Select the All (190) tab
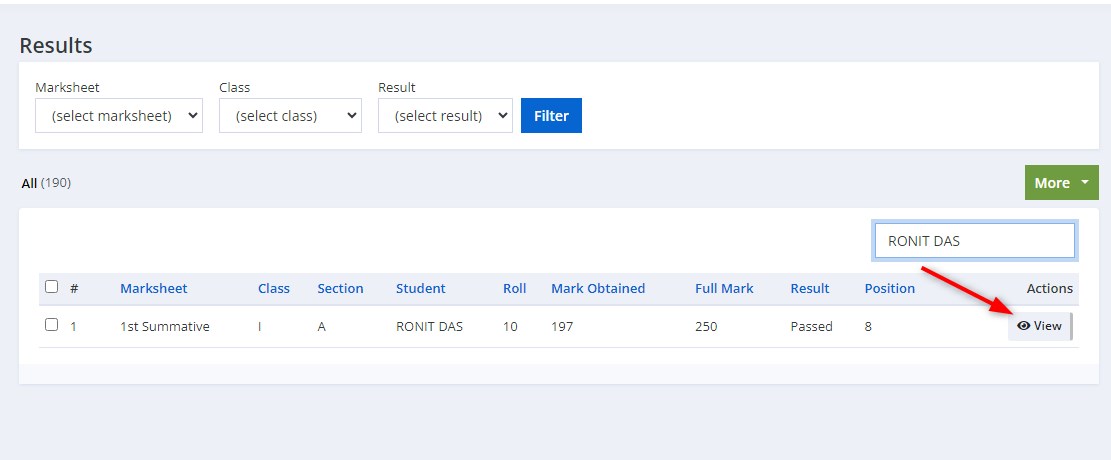The width and height of the screenshot is (1111, 460). point(46,183)
